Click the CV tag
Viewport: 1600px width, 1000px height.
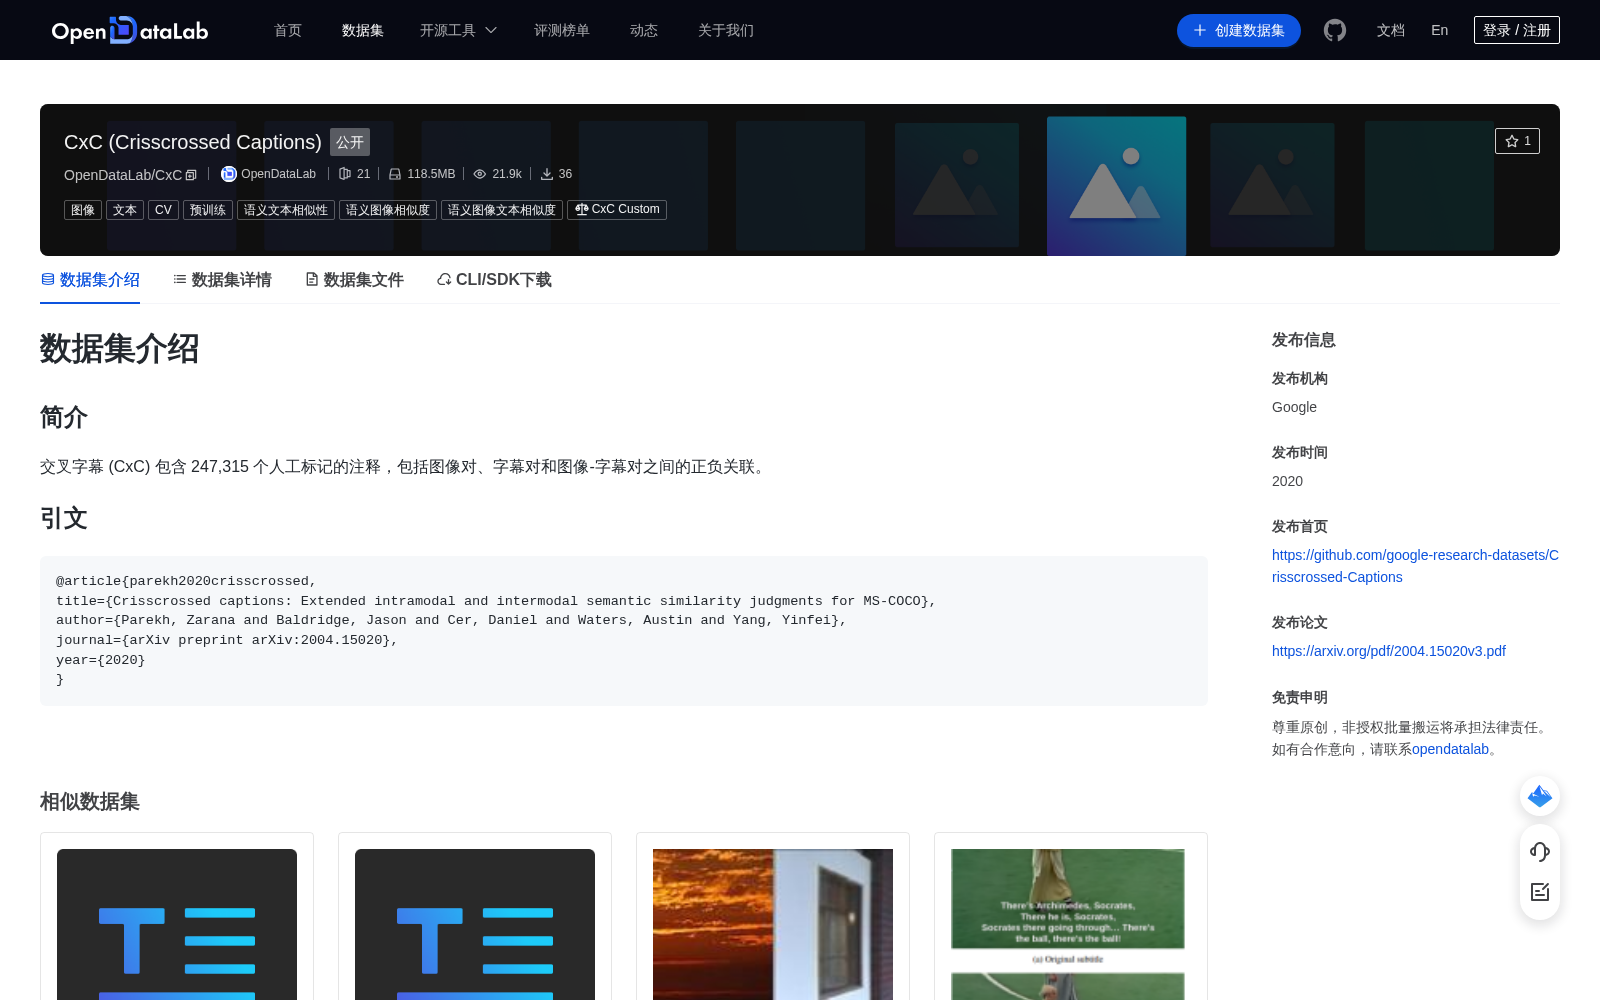pyautogui.click(x=163, y=210)
